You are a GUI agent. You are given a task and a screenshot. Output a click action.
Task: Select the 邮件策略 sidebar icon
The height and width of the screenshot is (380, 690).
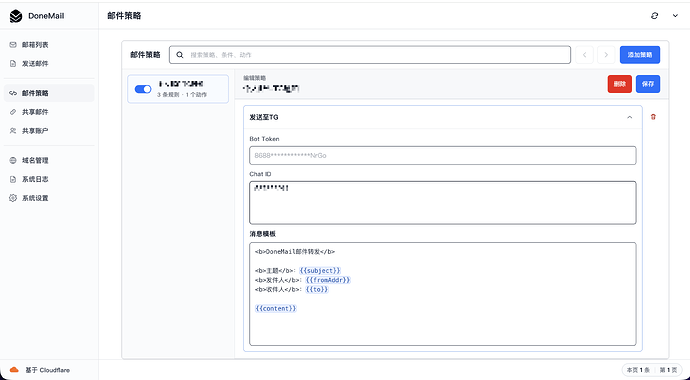tap(13, 93)
